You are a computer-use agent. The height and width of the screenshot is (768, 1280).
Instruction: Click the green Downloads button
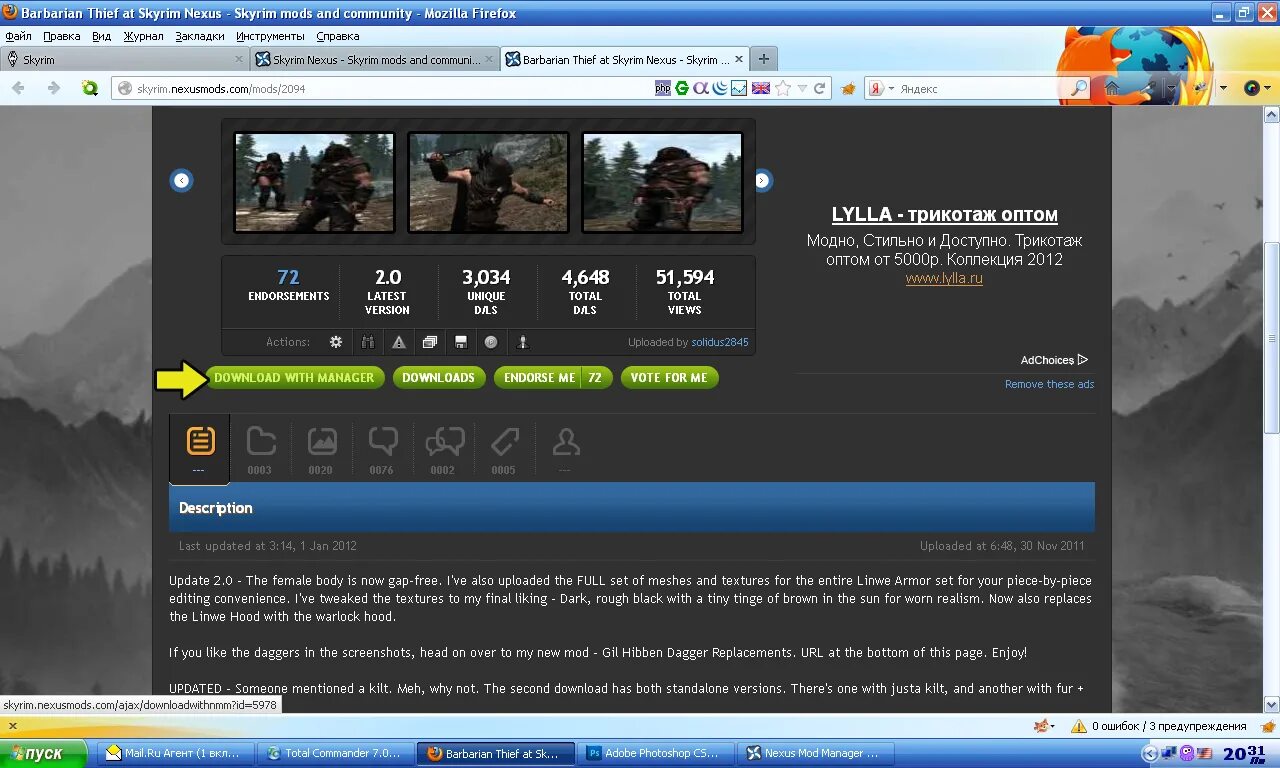(x=439, y=378)
